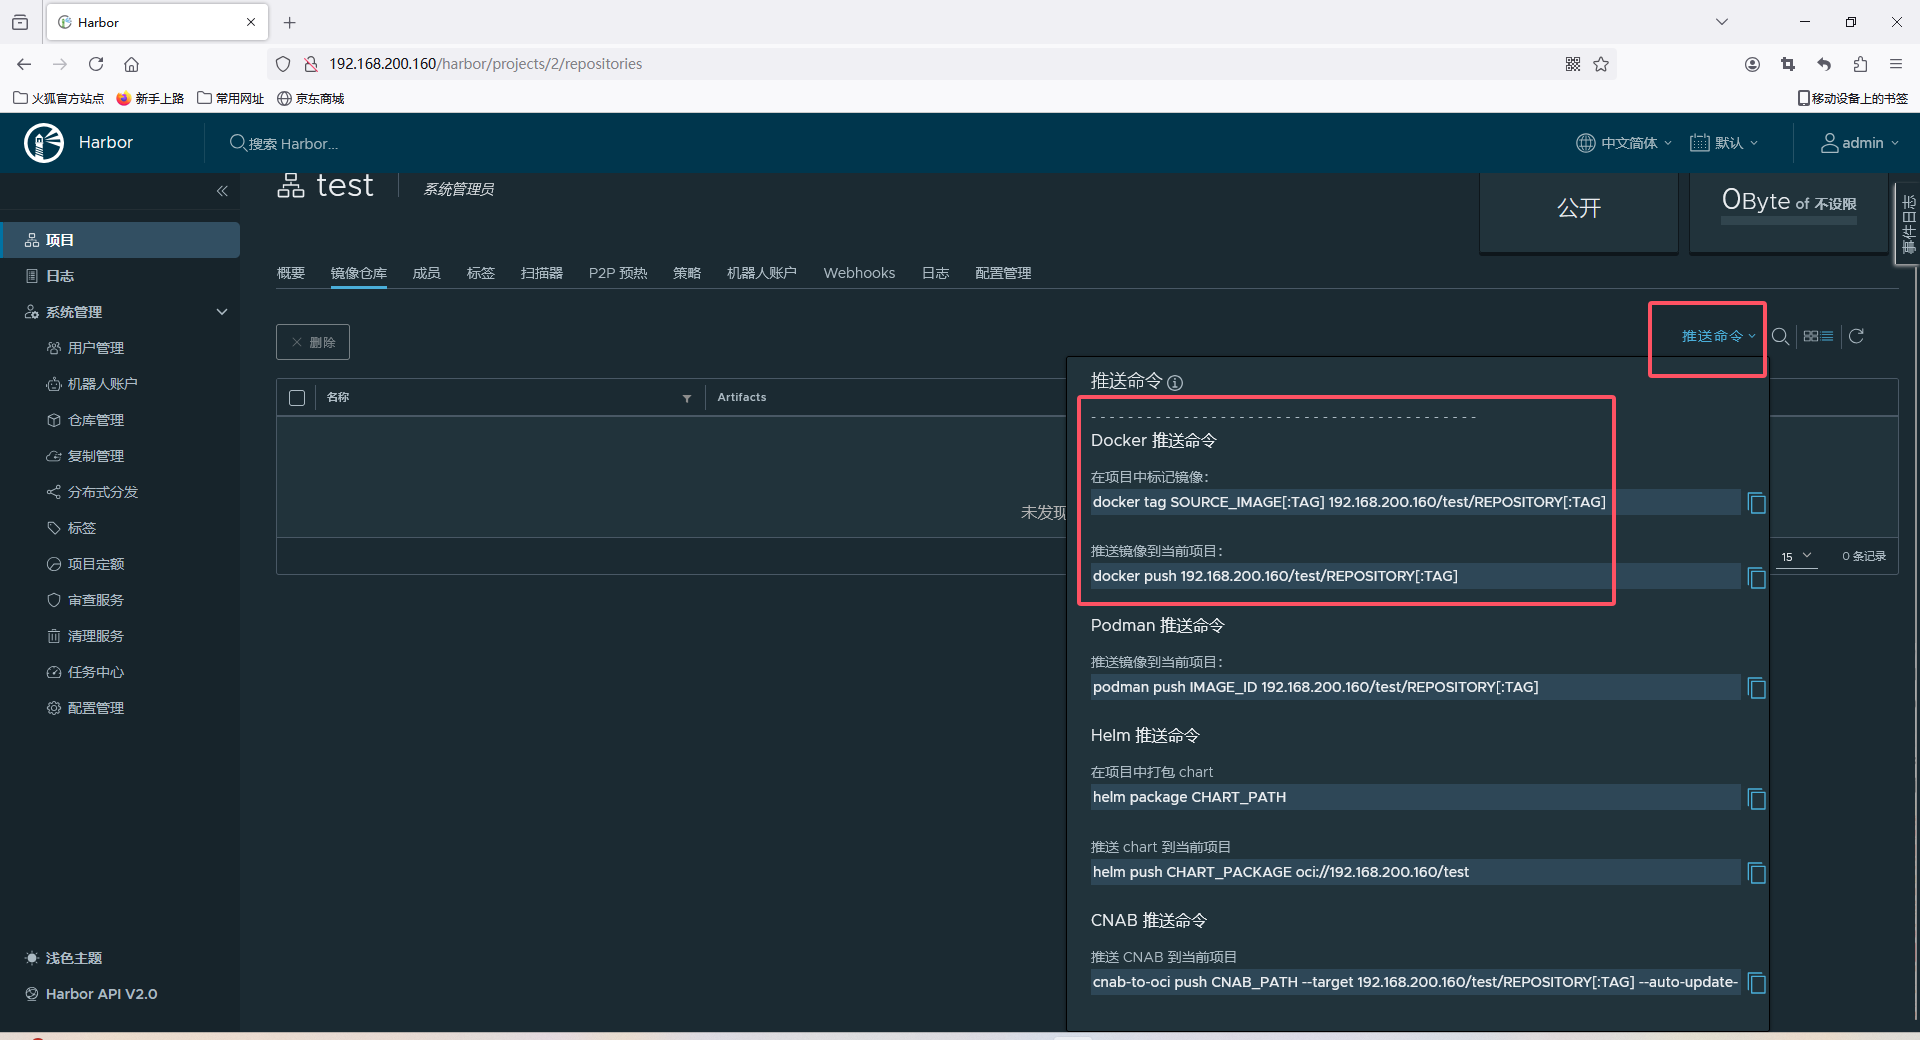The height and width of the screenshot is (1040, 1920).
Task: Open the screenshot crop tool icon
Action: (x=1788, y=64)
